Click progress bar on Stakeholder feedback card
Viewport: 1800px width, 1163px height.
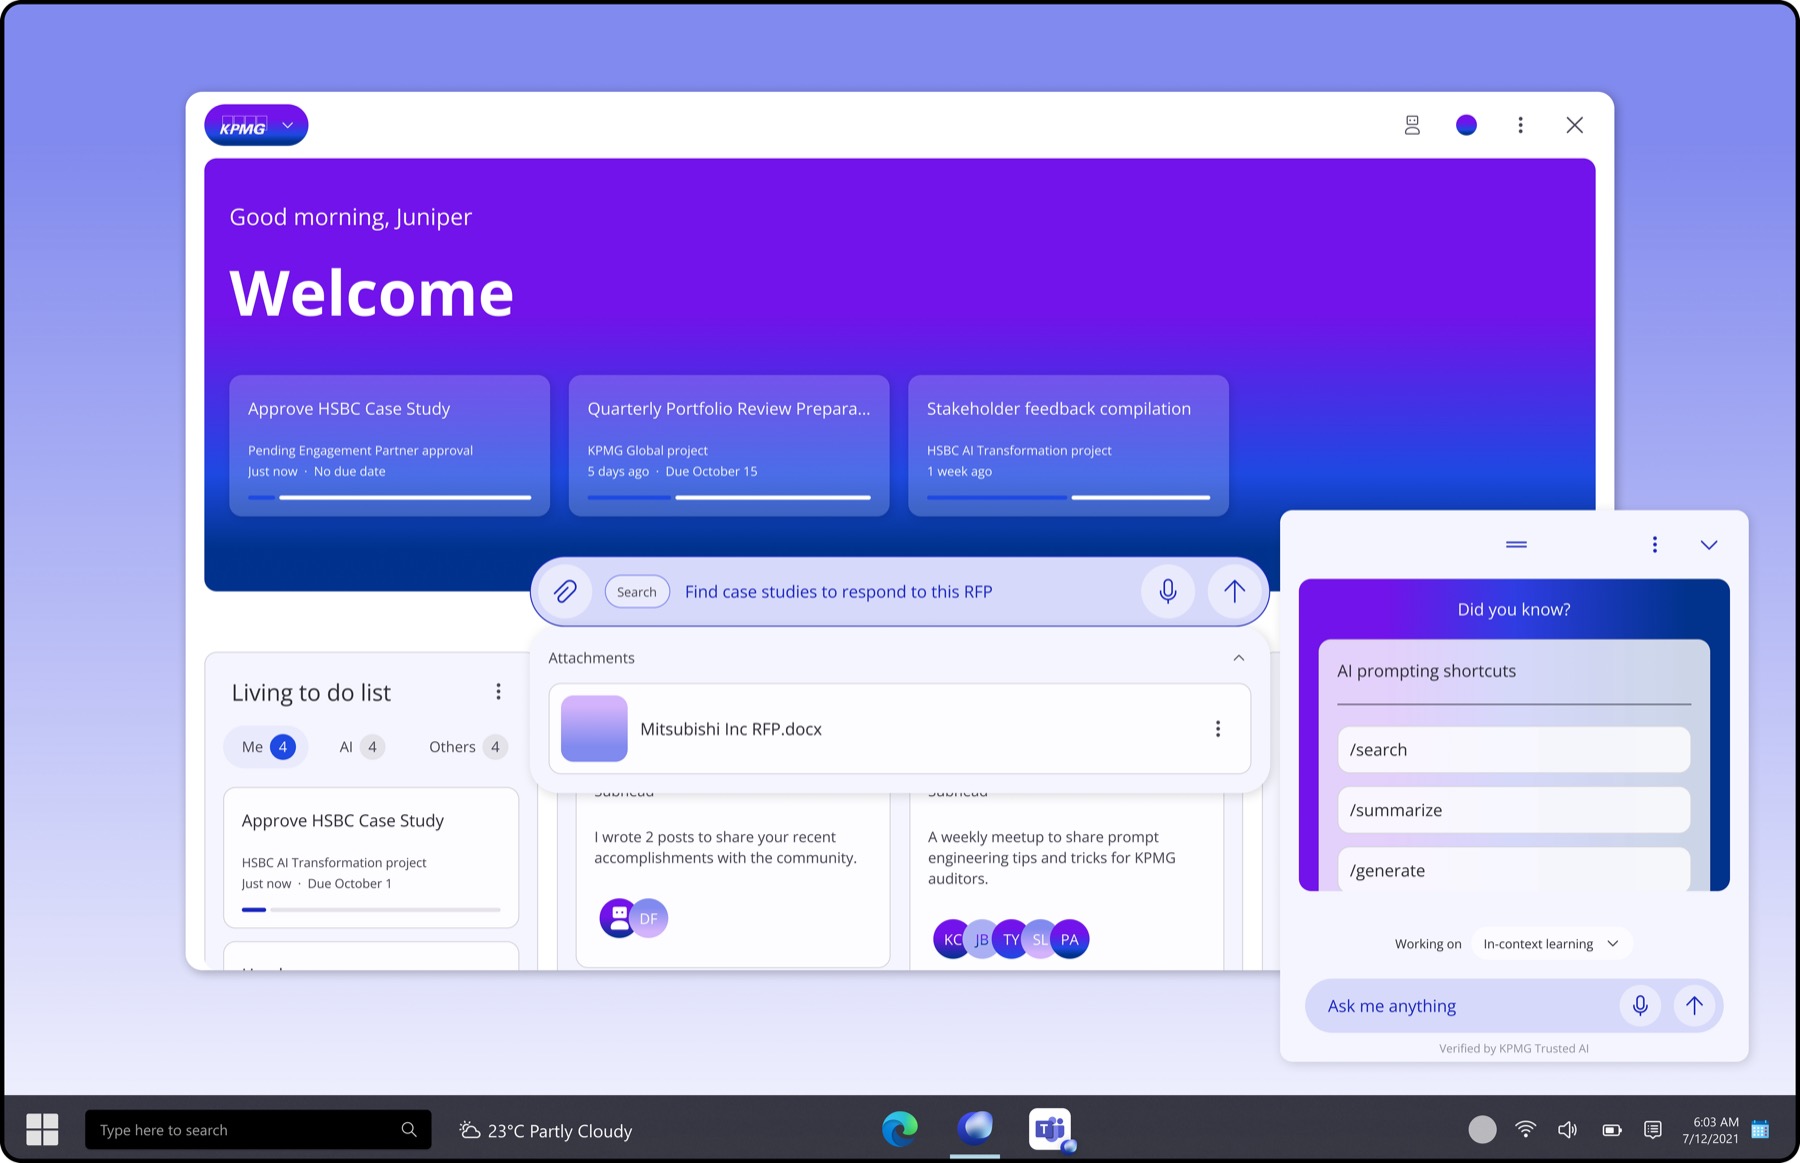(1068, 497)
